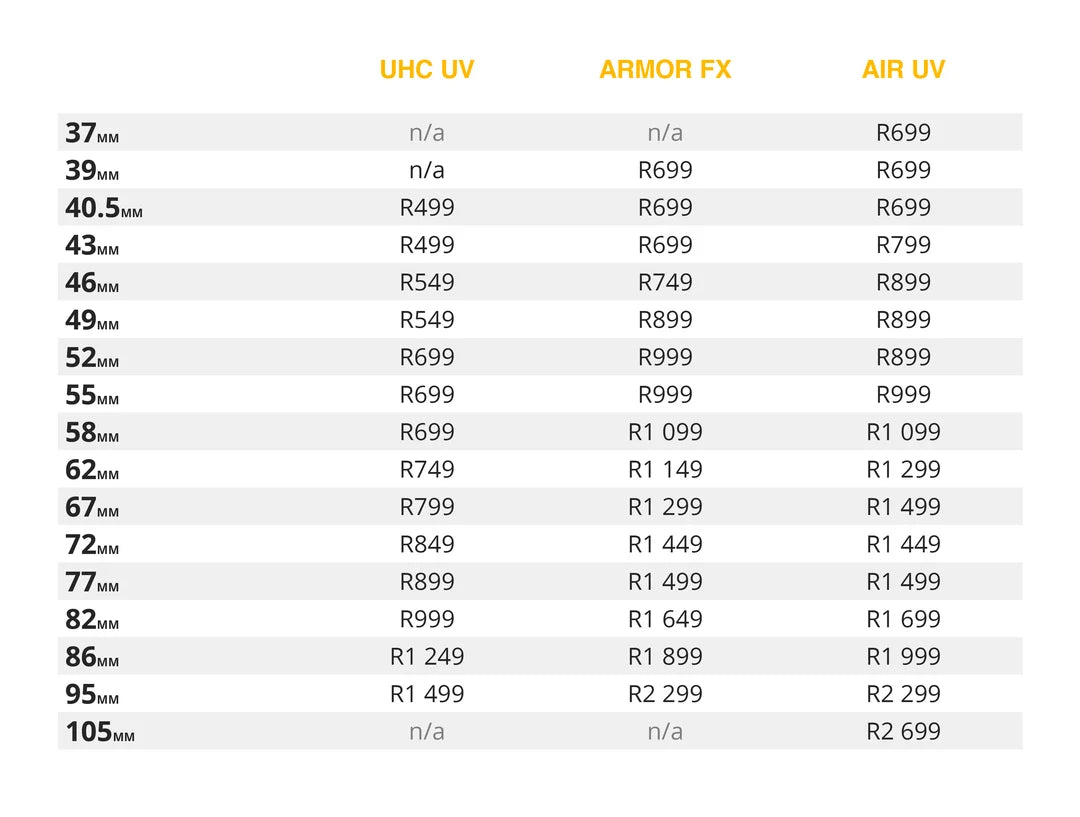Click the ARMOR FX price R1 149
This screenshot has width=1080, height=817.
pyautogui.click(x=665, y=469)
